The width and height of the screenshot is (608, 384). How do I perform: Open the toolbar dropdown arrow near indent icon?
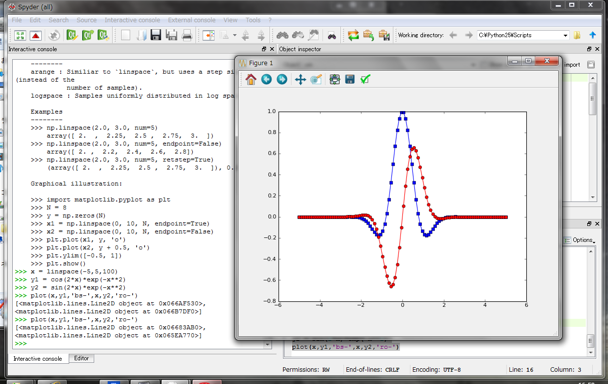(235, 35)
